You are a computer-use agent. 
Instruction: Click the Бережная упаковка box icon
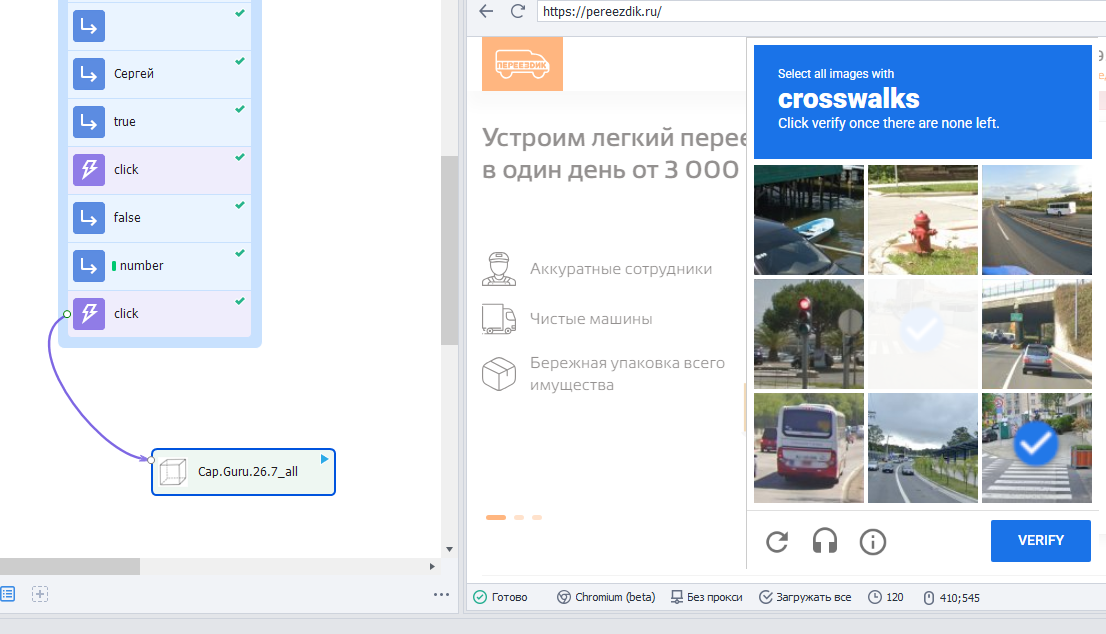click(x=499, y=374)
